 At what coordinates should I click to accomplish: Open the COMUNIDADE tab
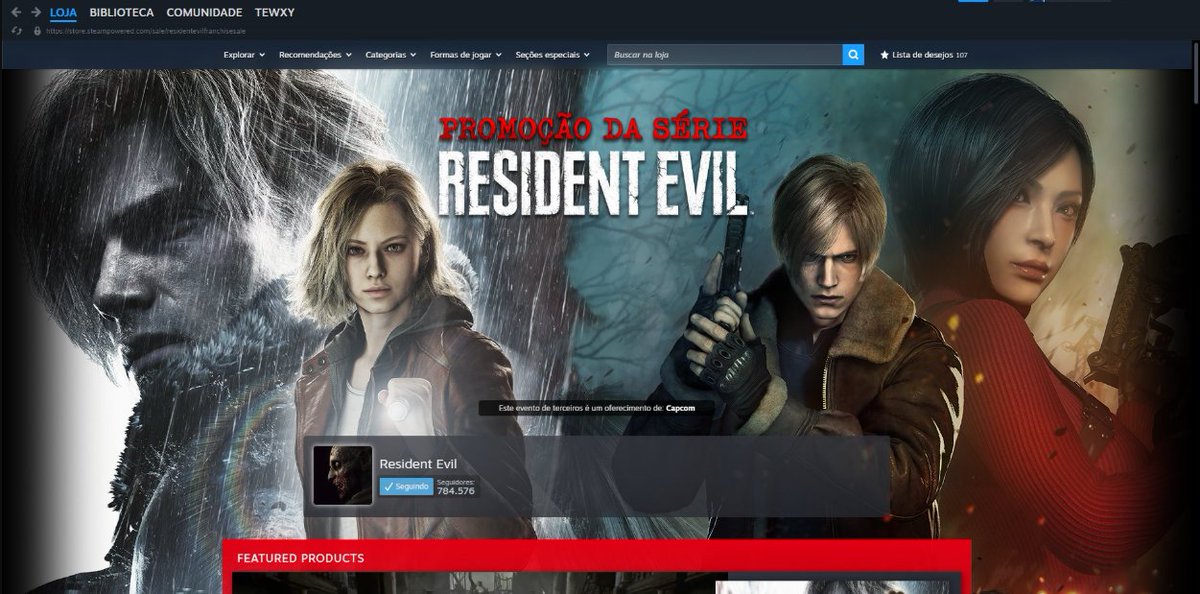[x=204, y=12]
